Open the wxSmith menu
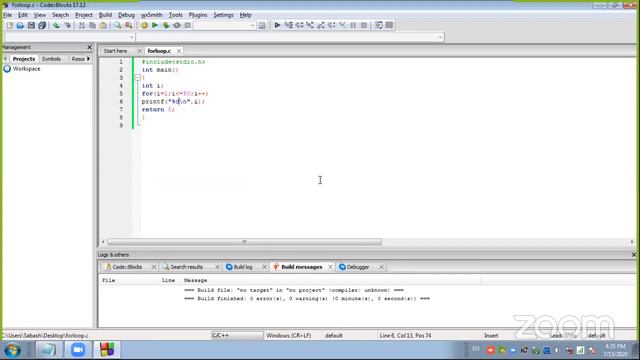 click(x=151, y=15)
